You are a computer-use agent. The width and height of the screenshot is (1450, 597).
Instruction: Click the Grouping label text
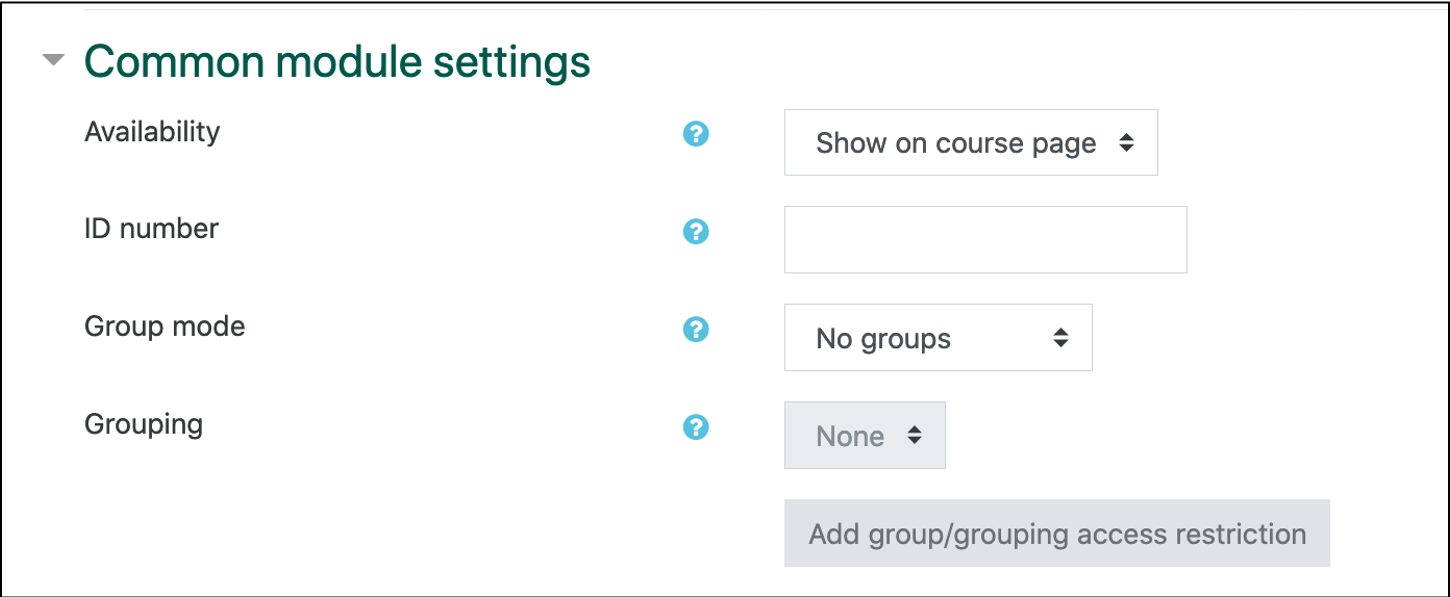tap(144, 424)
